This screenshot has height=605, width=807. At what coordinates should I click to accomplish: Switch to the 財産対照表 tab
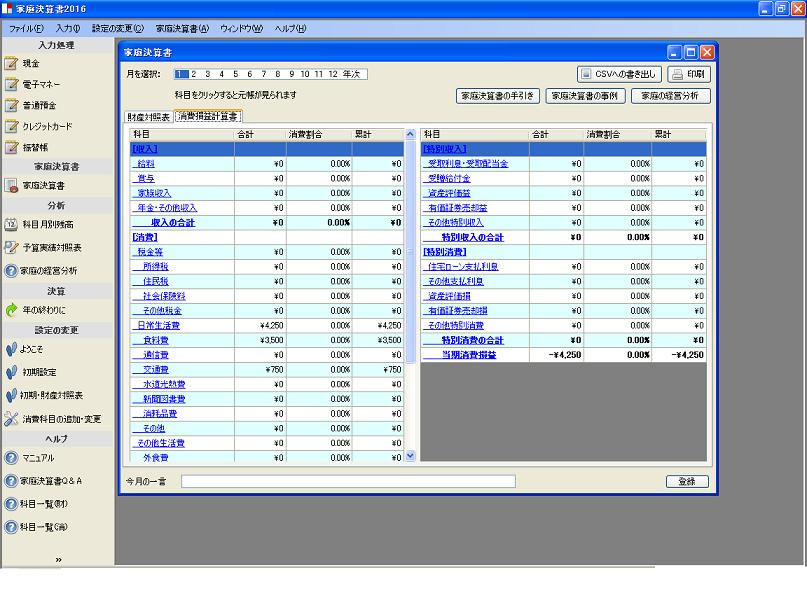pos(147,116)
